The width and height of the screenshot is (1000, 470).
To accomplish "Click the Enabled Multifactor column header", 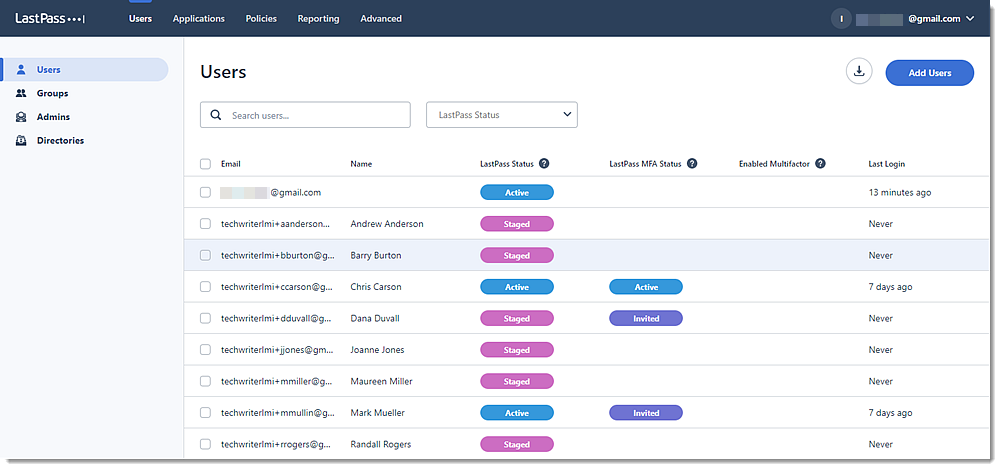I will (x=774, y=164).
